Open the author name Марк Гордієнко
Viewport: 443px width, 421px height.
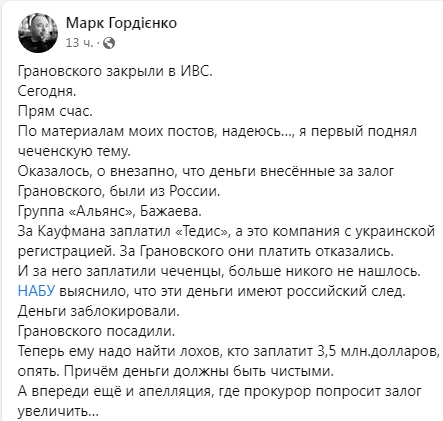point(121,23)
